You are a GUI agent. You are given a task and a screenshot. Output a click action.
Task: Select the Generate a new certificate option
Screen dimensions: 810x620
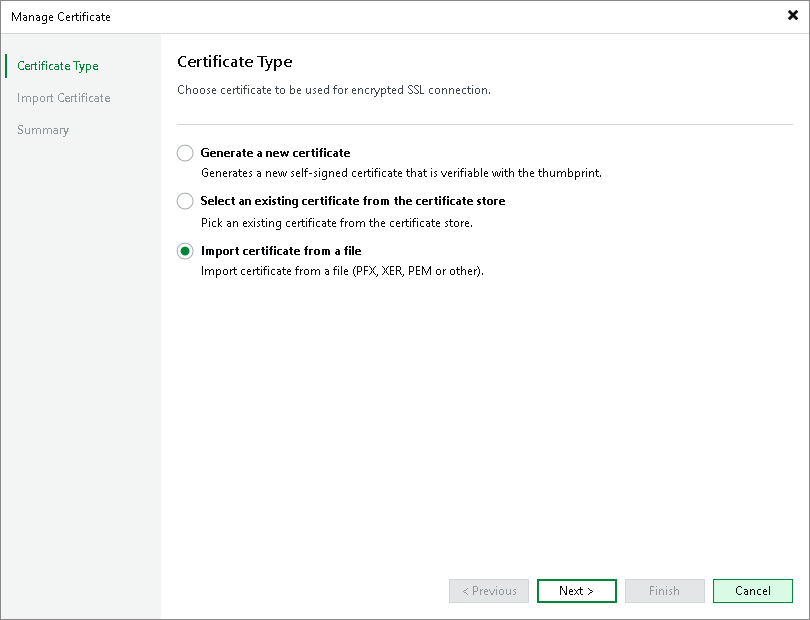point(185,153)
